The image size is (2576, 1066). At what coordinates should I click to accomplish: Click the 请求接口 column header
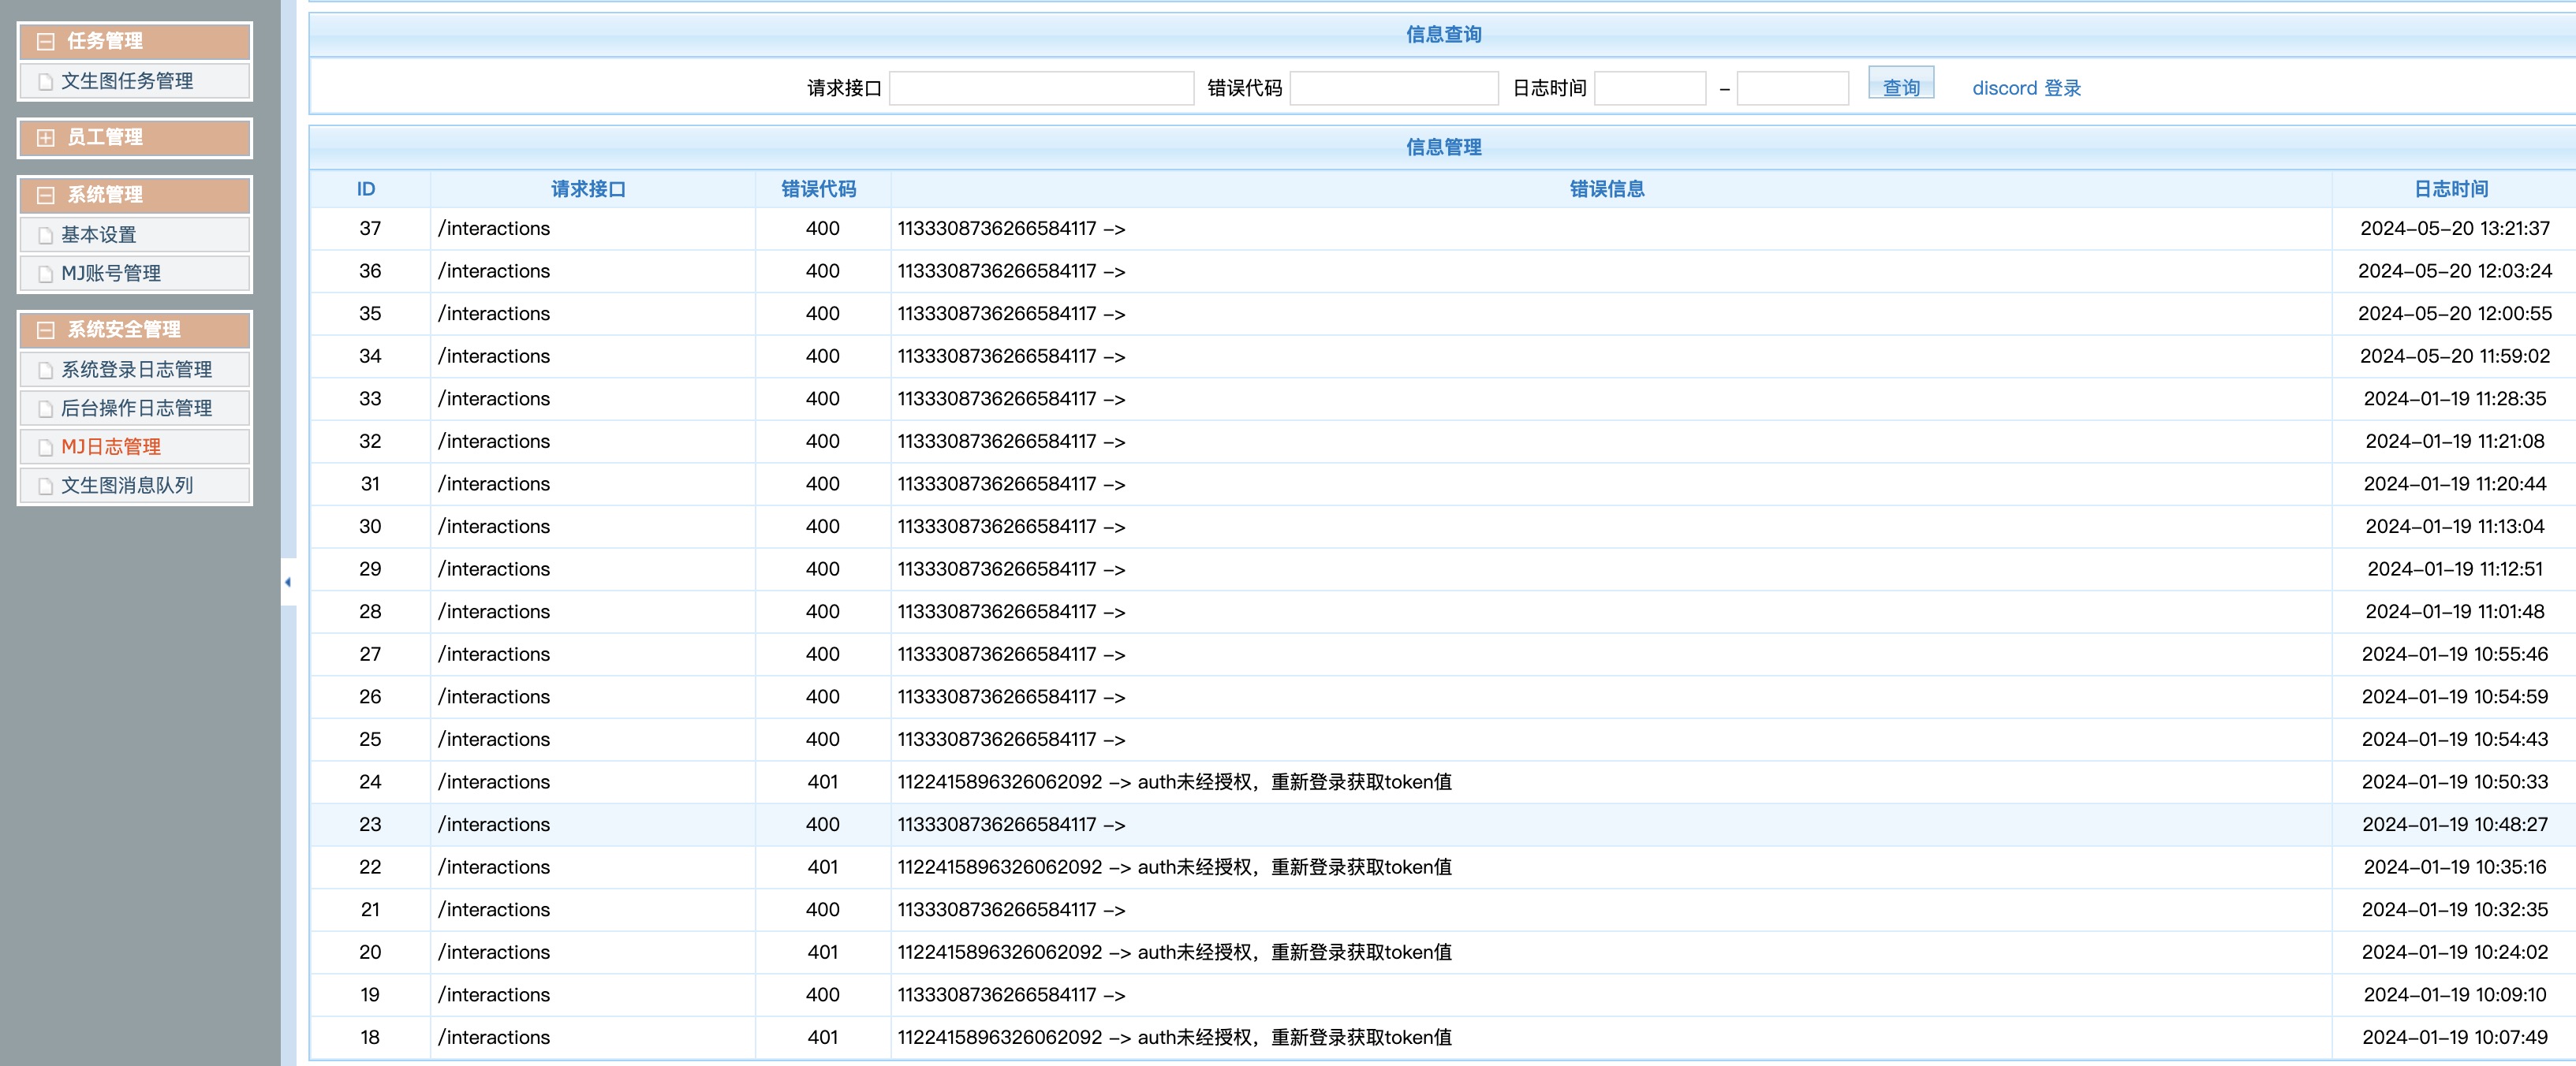click(x=589, y=189)
